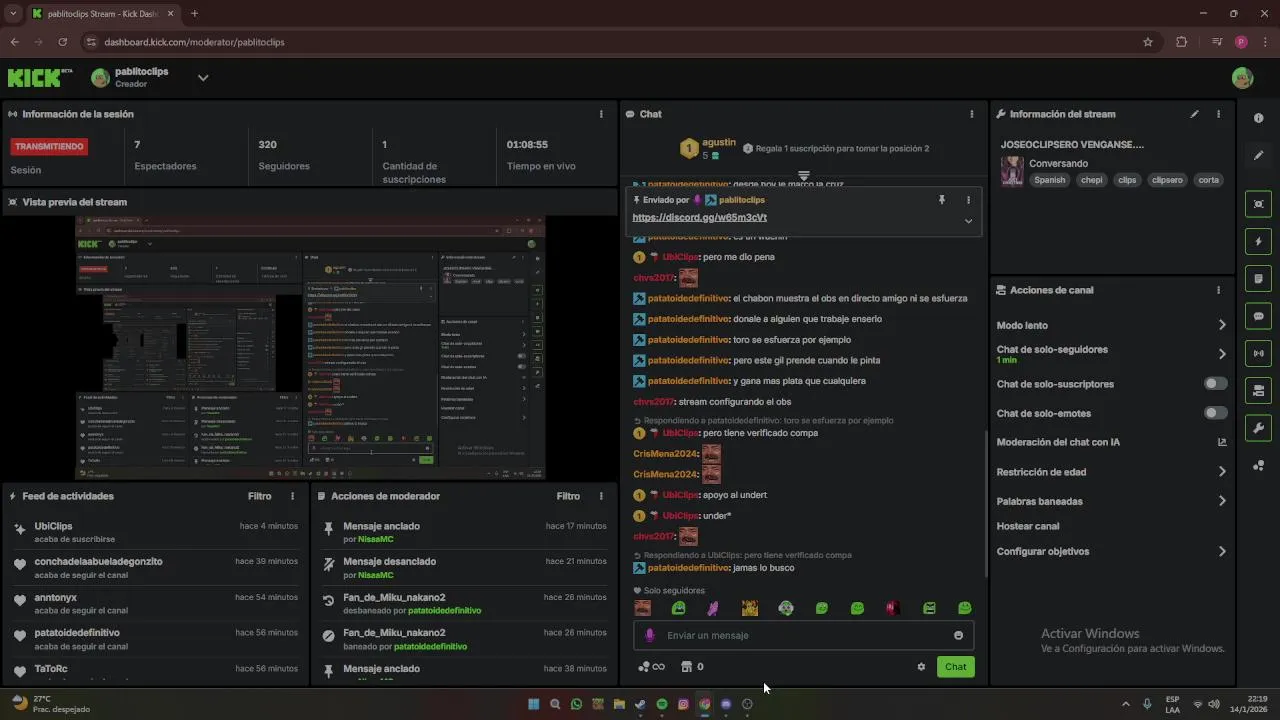Unpin the pinned discord message

[941, 200]
